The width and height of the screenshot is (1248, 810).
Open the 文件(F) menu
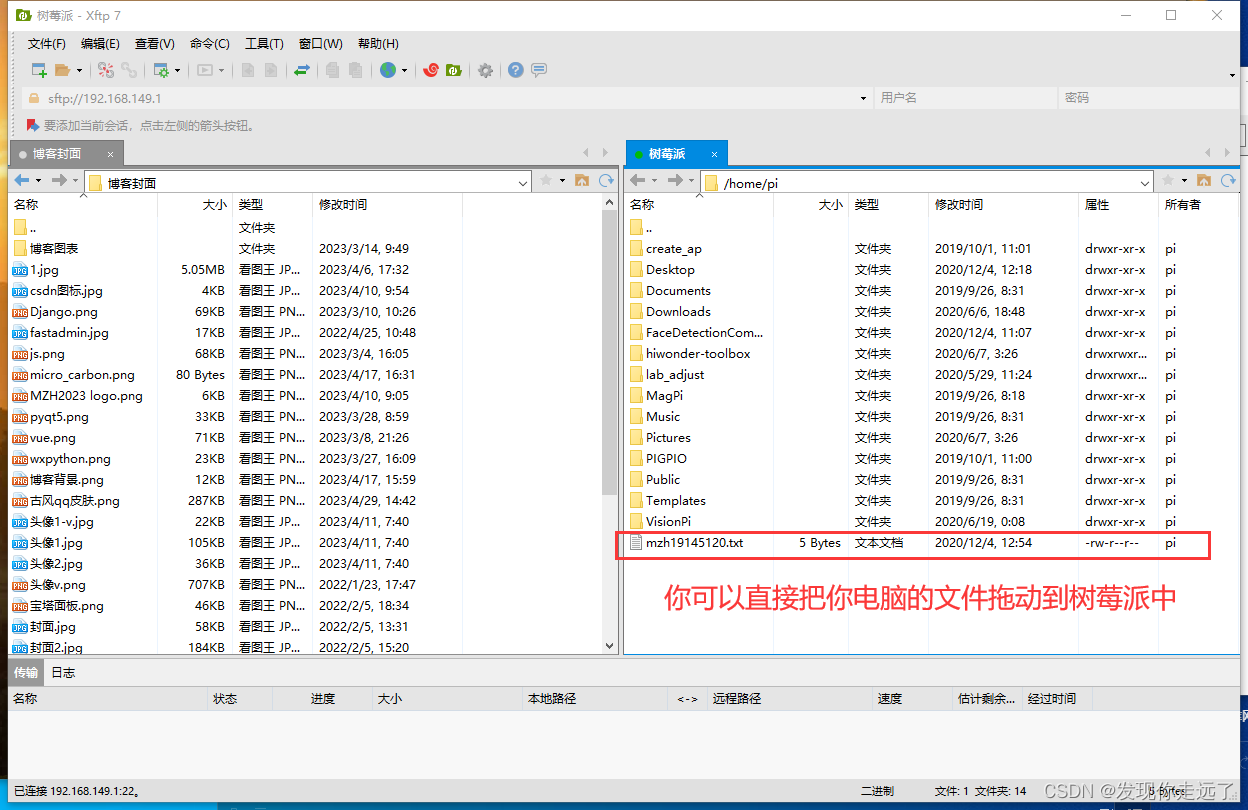[47, 44]
